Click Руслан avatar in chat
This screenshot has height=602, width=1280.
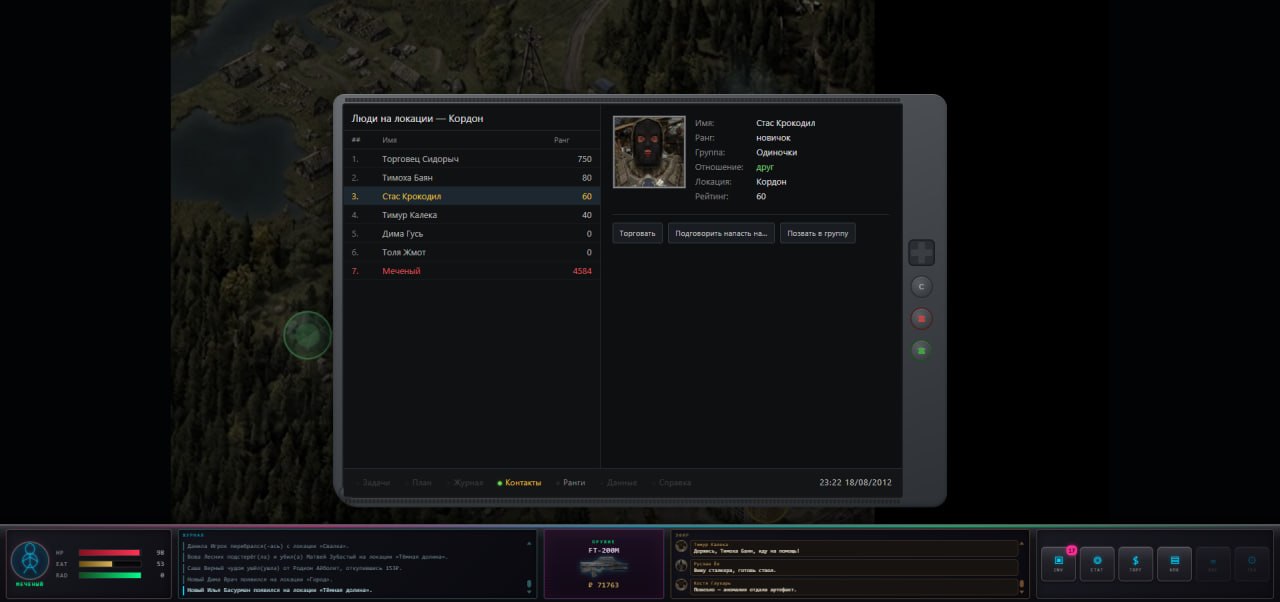[x=681, y=565]
